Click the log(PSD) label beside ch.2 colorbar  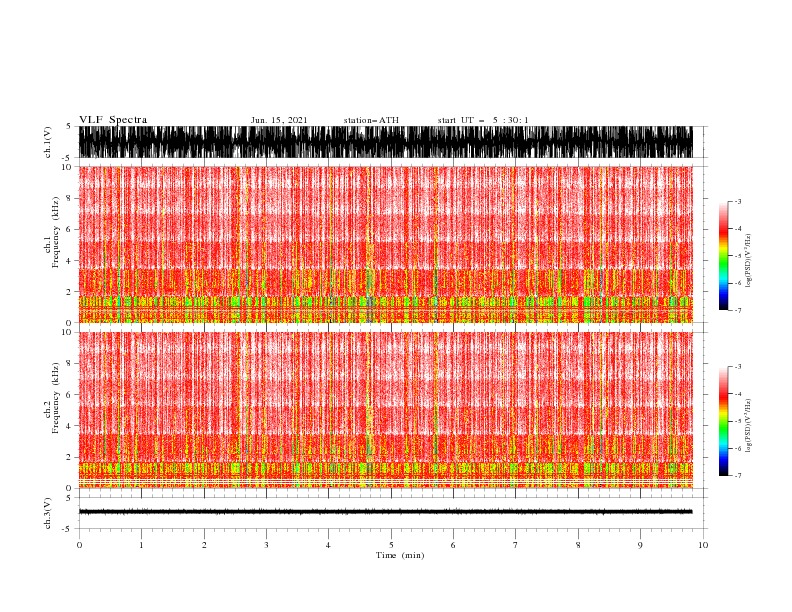pyautogui.click(x=749, y=426)
